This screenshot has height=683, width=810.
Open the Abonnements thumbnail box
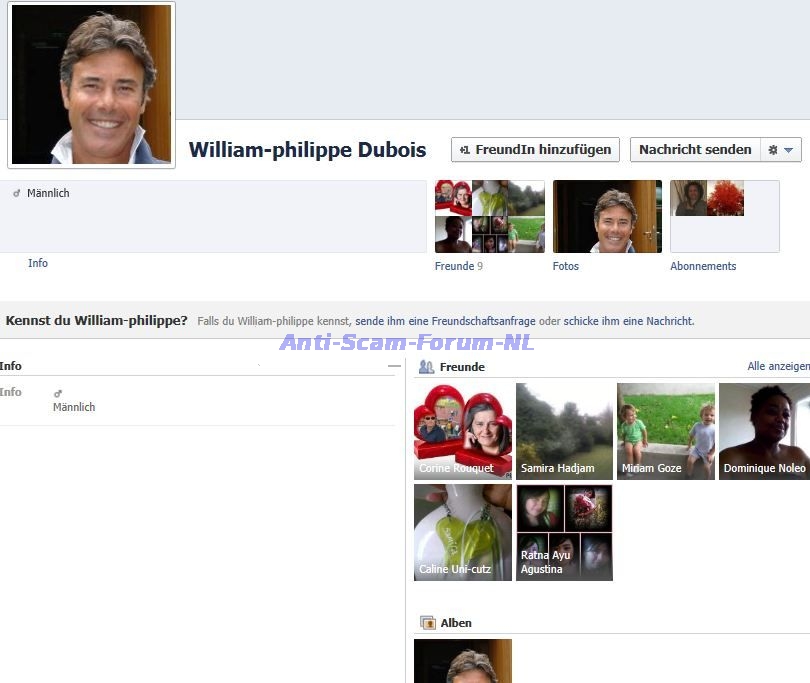click(724, 216)
